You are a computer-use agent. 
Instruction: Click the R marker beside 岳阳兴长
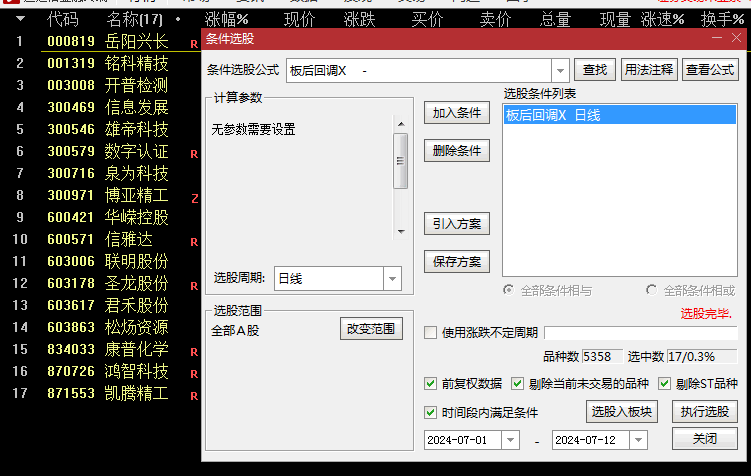[x=194, y=44]
